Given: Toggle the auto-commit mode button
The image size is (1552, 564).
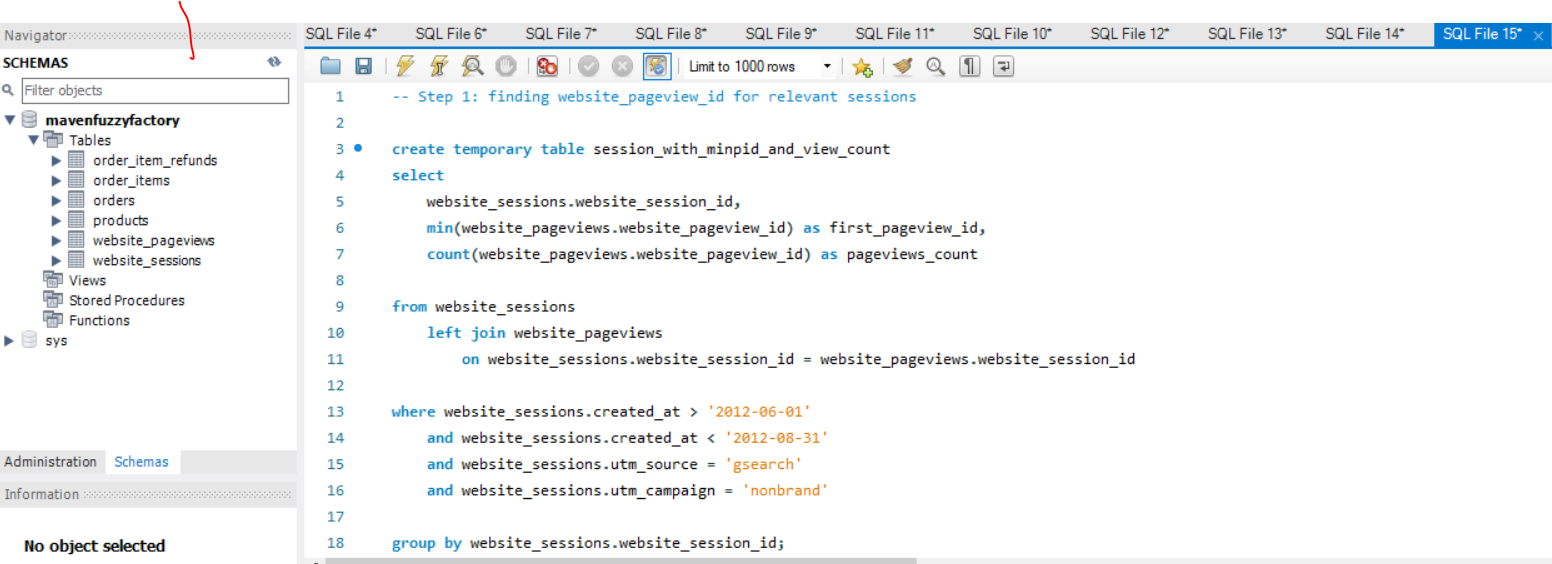Looking at the screenshot, I should coord(656,67).
